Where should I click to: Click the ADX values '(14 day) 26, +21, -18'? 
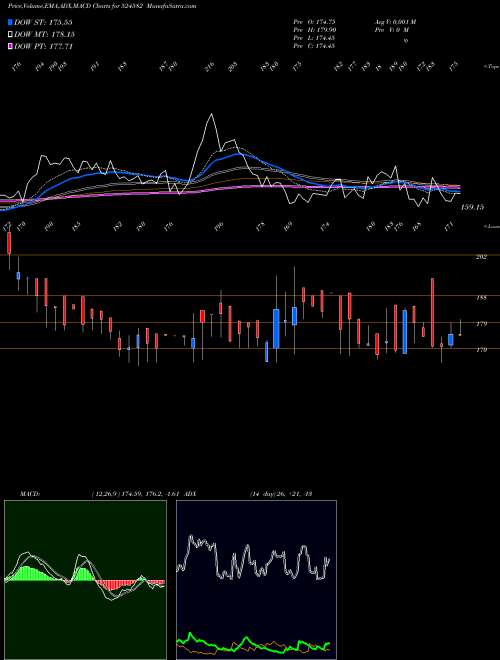[x=280, y=493]
